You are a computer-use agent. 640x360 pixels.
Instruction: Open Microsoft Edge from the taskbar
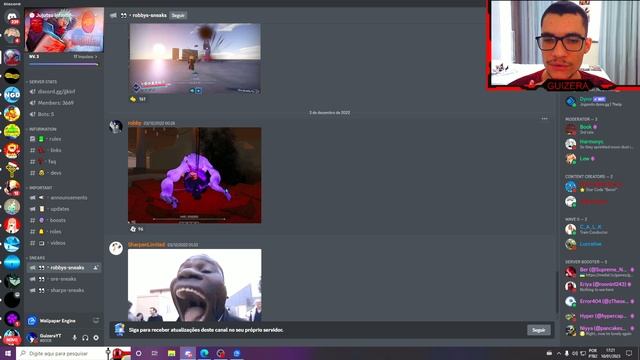[x=204, y=353]
